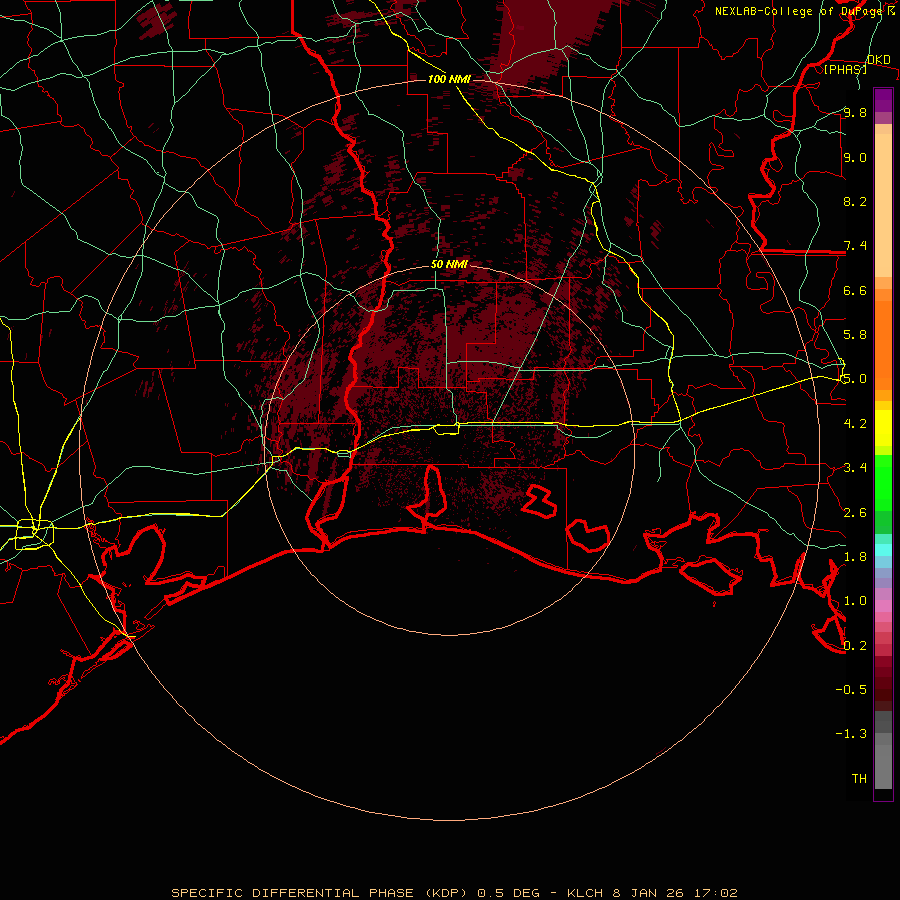Click the -1.3 scale label
Viewport: 900px width, 900px height.
point(851,734)
